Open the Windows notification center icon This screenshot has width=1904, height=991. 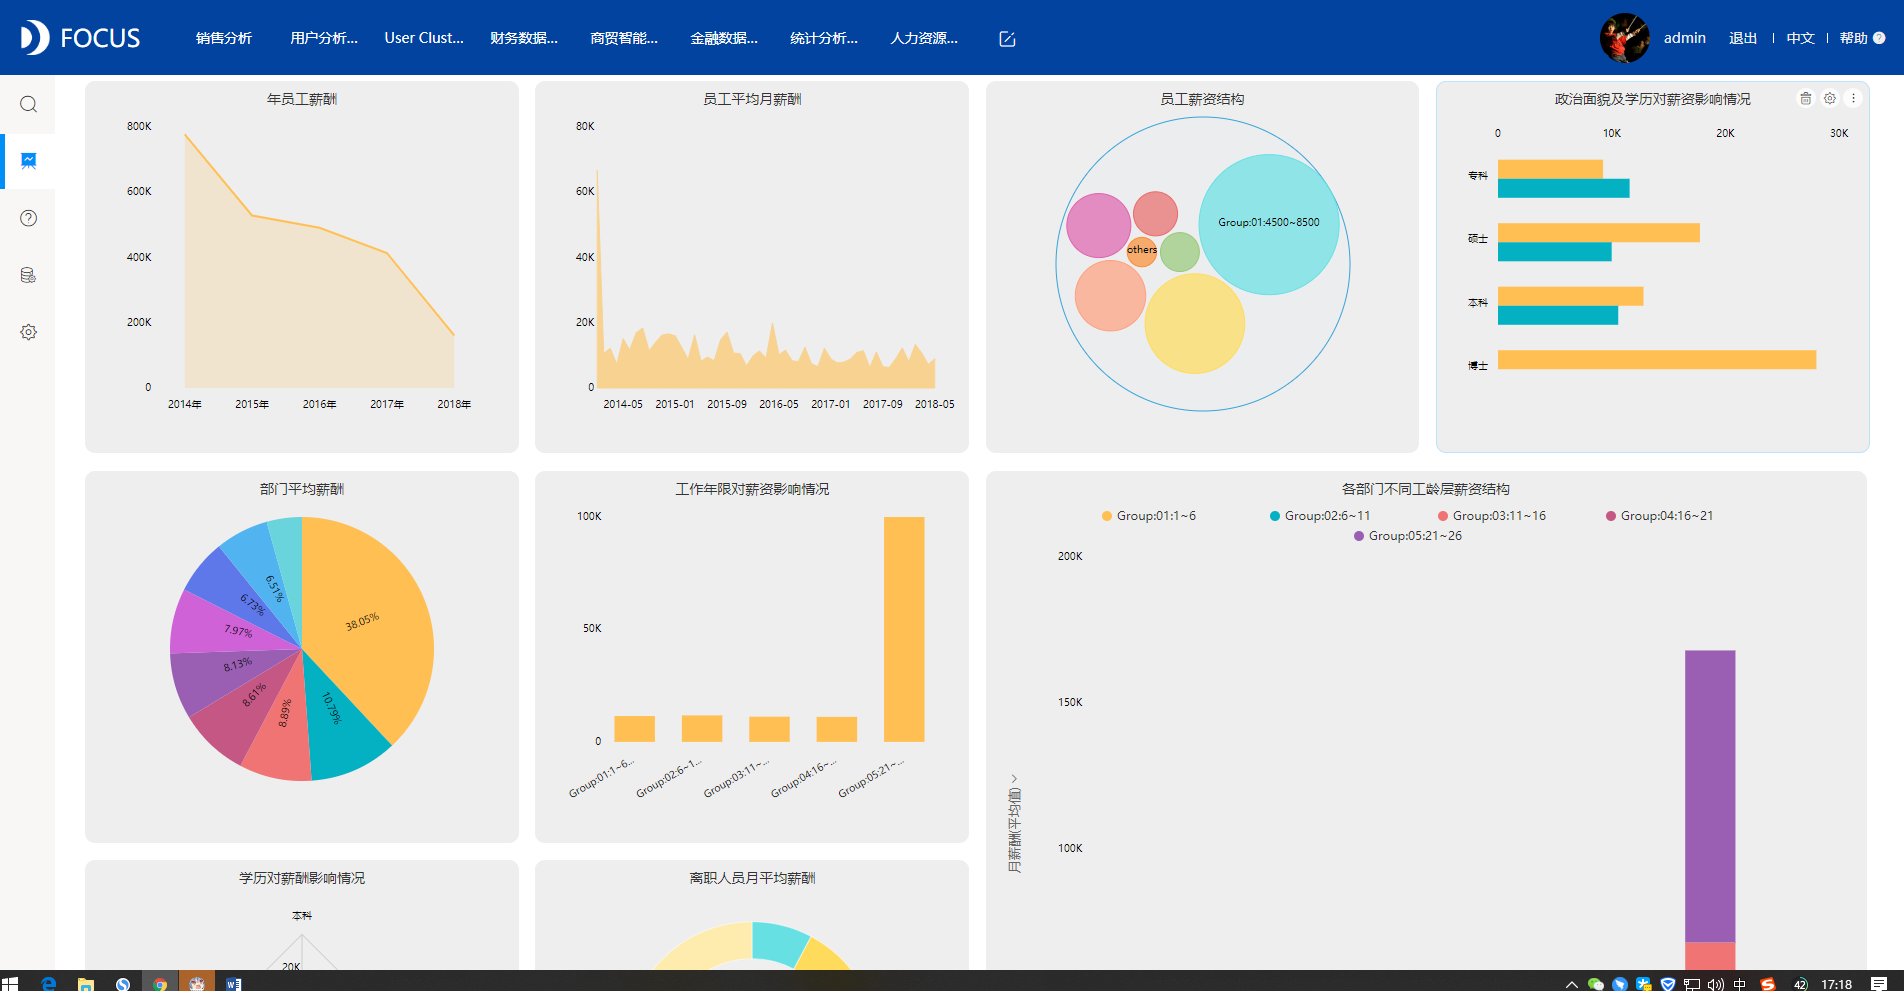1879,984
